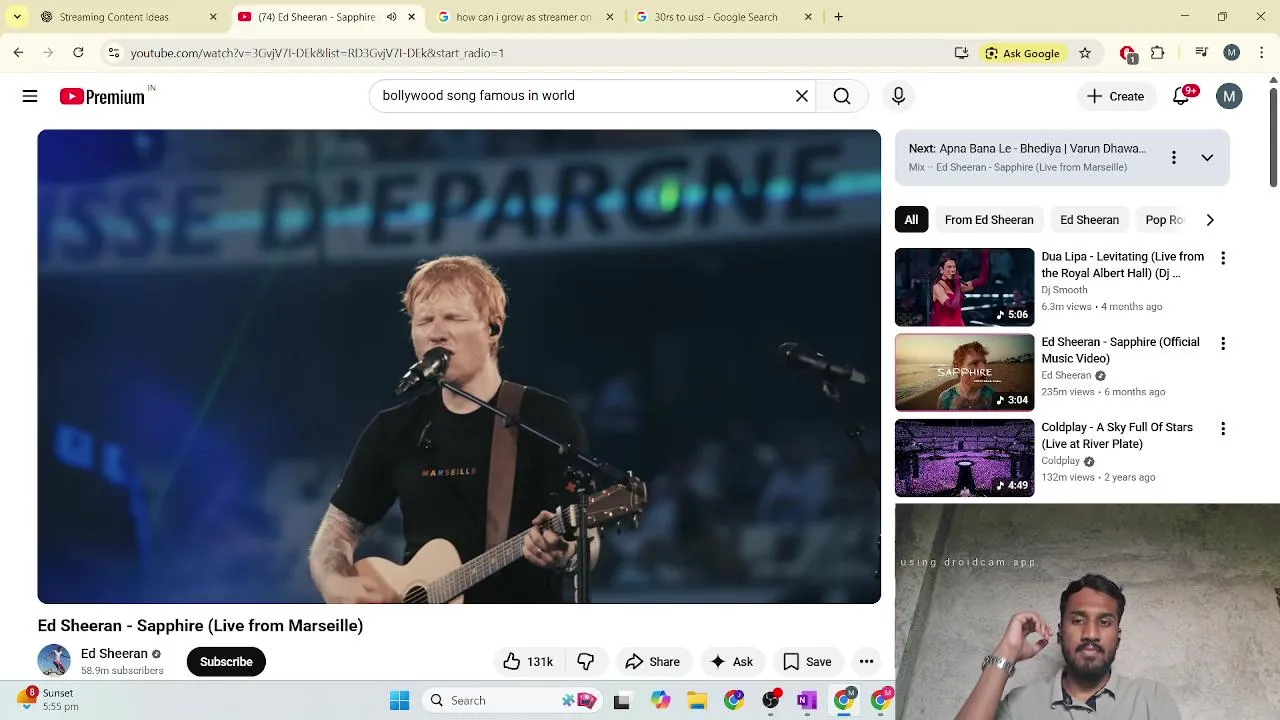This screenshot has height=720, width=1280.
Task: Launch Copilot from taskbar
Action: tap(660, 700)
